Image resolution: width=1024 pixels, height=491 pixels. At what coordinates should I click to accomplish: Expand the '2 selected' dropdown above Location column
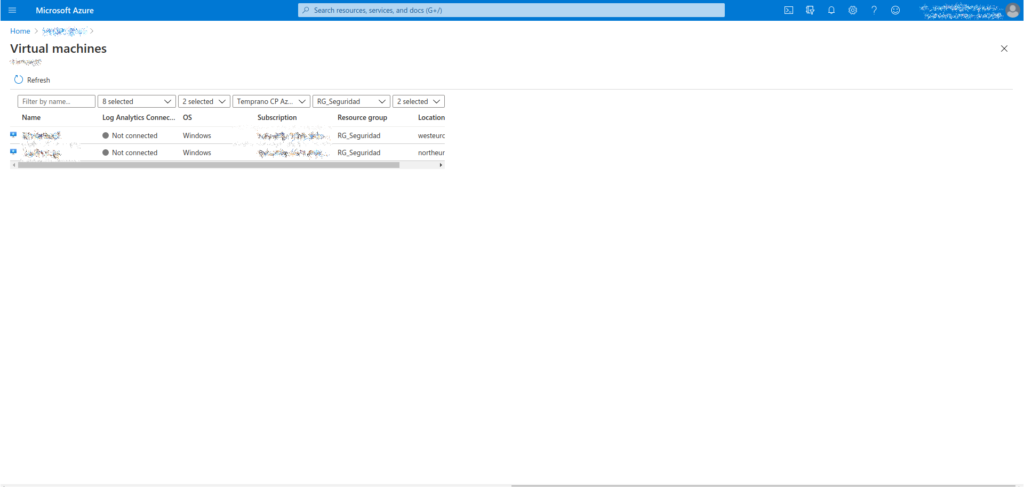(x=419, y=101)
